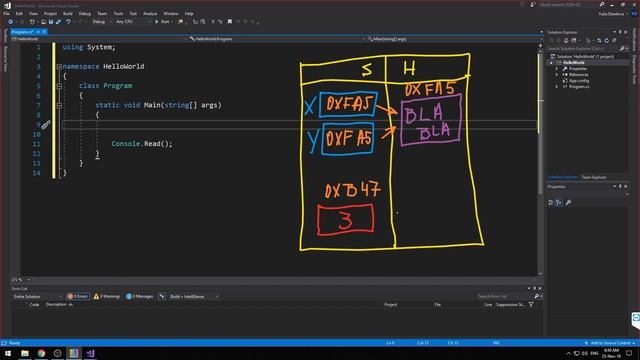Viewport: 640px width, 360px height.
Task: Sort Error List by File column
Action: click(x=438, y=304)
